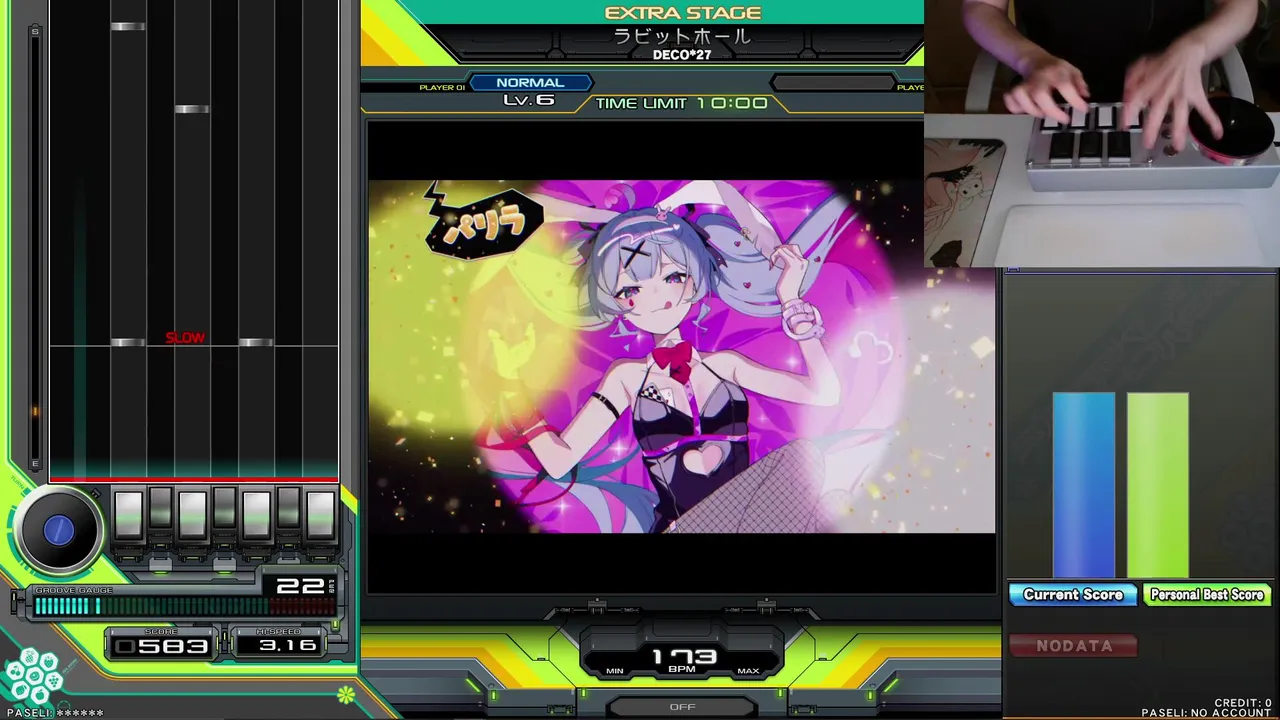Click the blue current score bar

(x=1084, y=485)
